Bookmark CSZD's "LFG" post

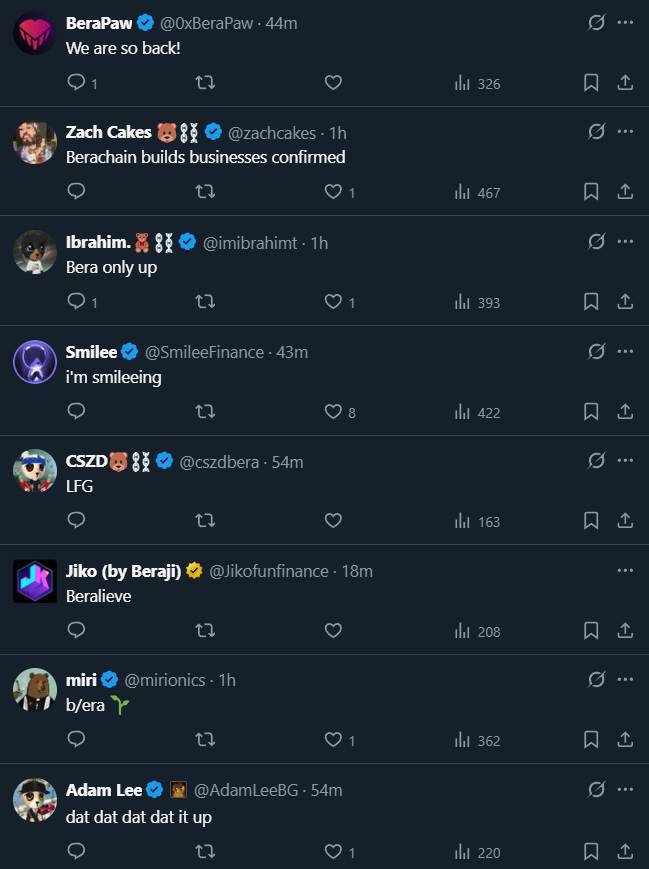(591, 520)
